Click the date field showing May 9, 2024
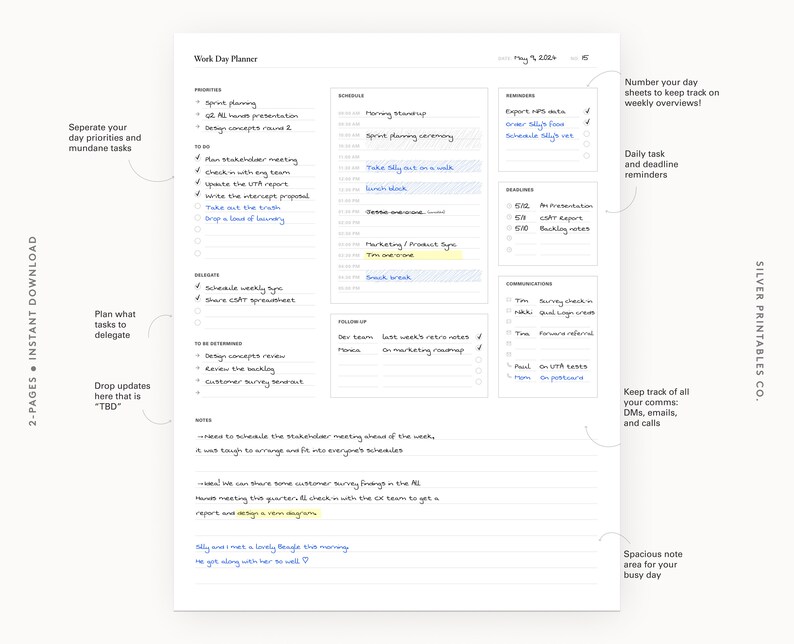The image size is (794, 644). [x=535, y=58]
